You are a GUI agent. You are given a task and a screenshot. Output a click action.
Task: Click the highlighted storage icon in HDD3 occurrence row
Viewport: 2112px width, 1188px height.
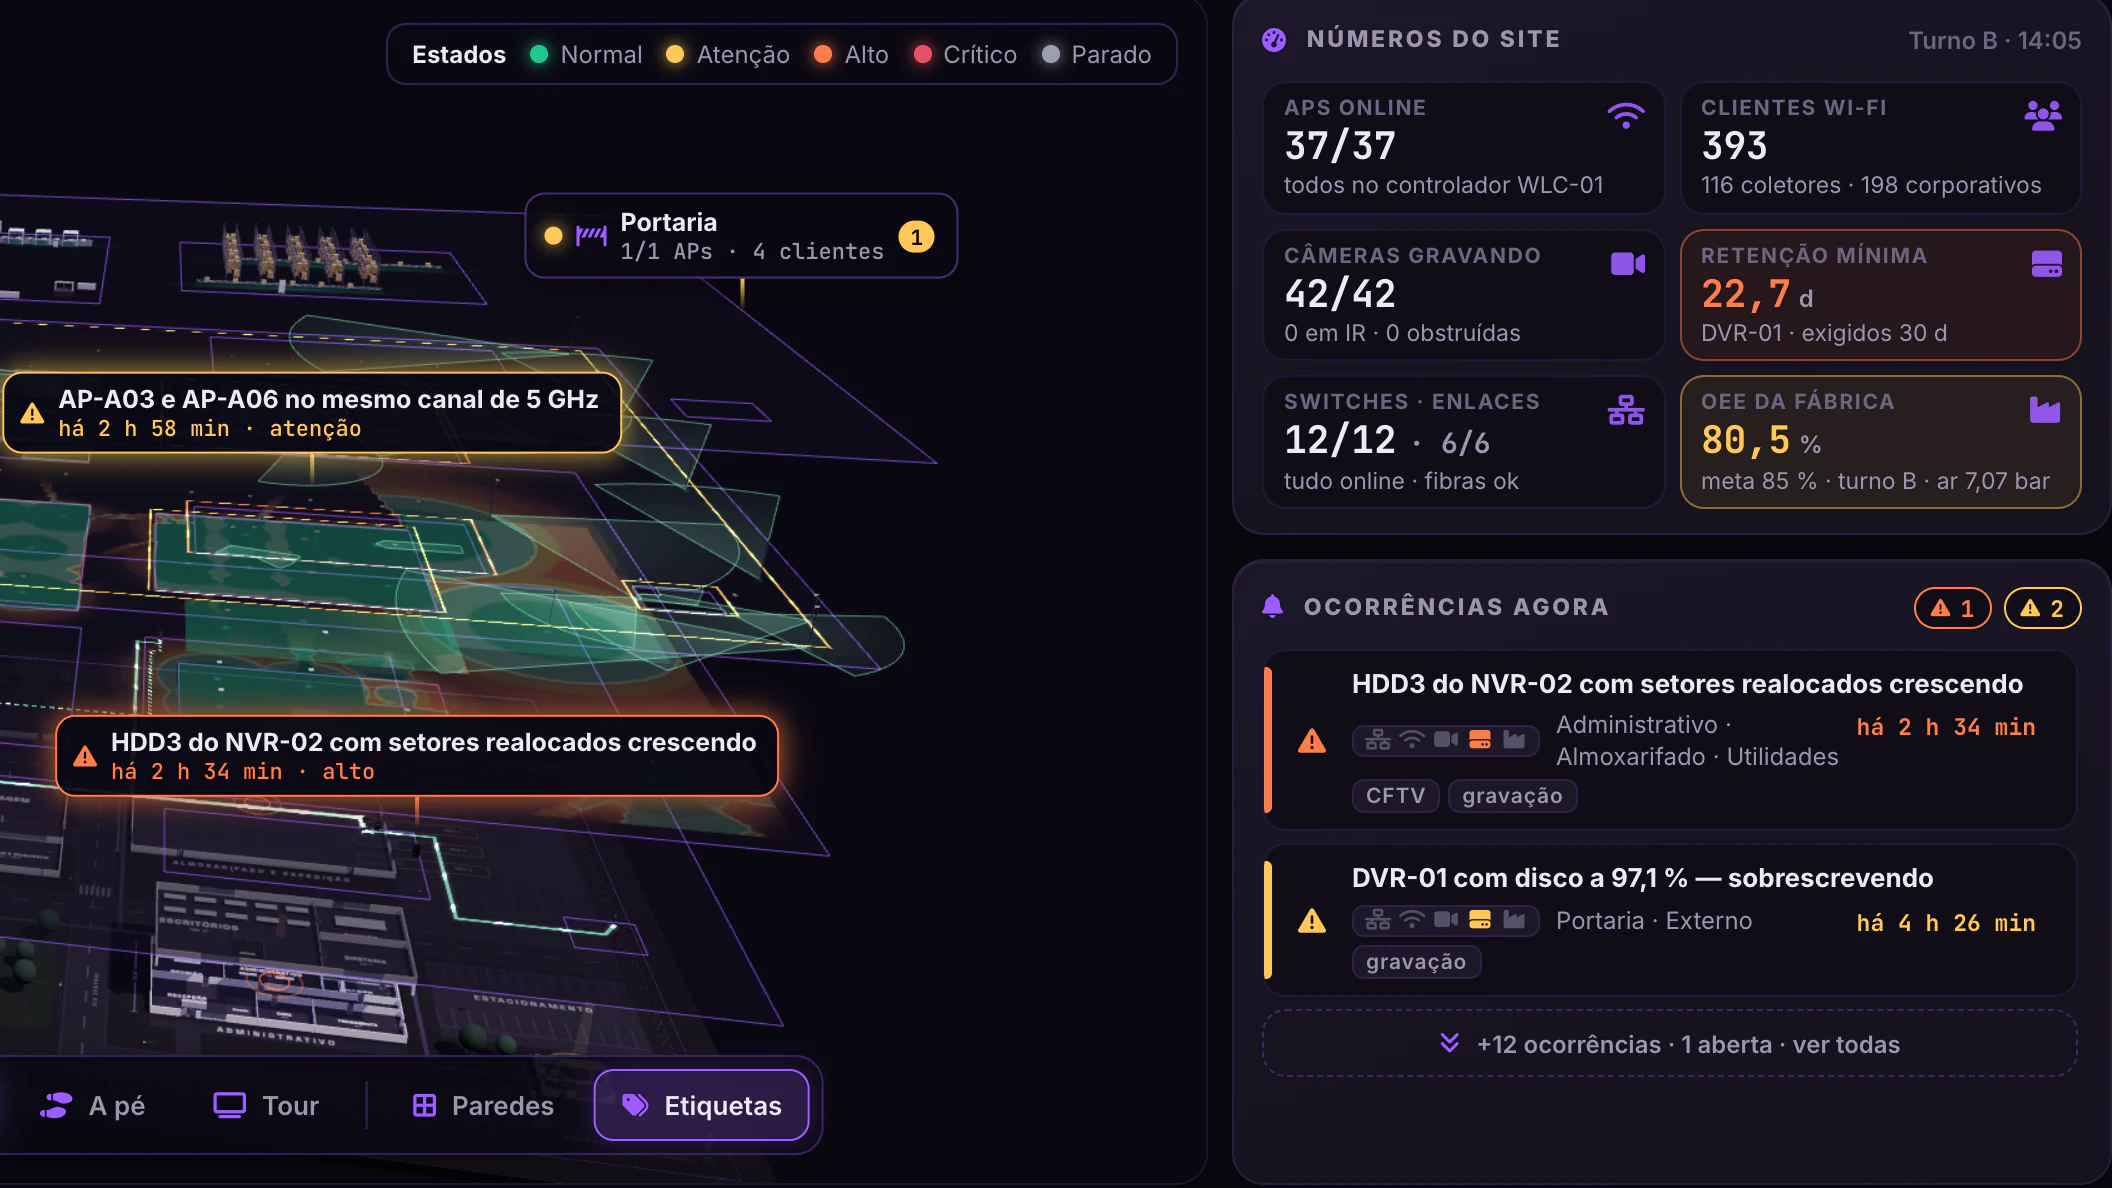click(x=1480, y=740)
